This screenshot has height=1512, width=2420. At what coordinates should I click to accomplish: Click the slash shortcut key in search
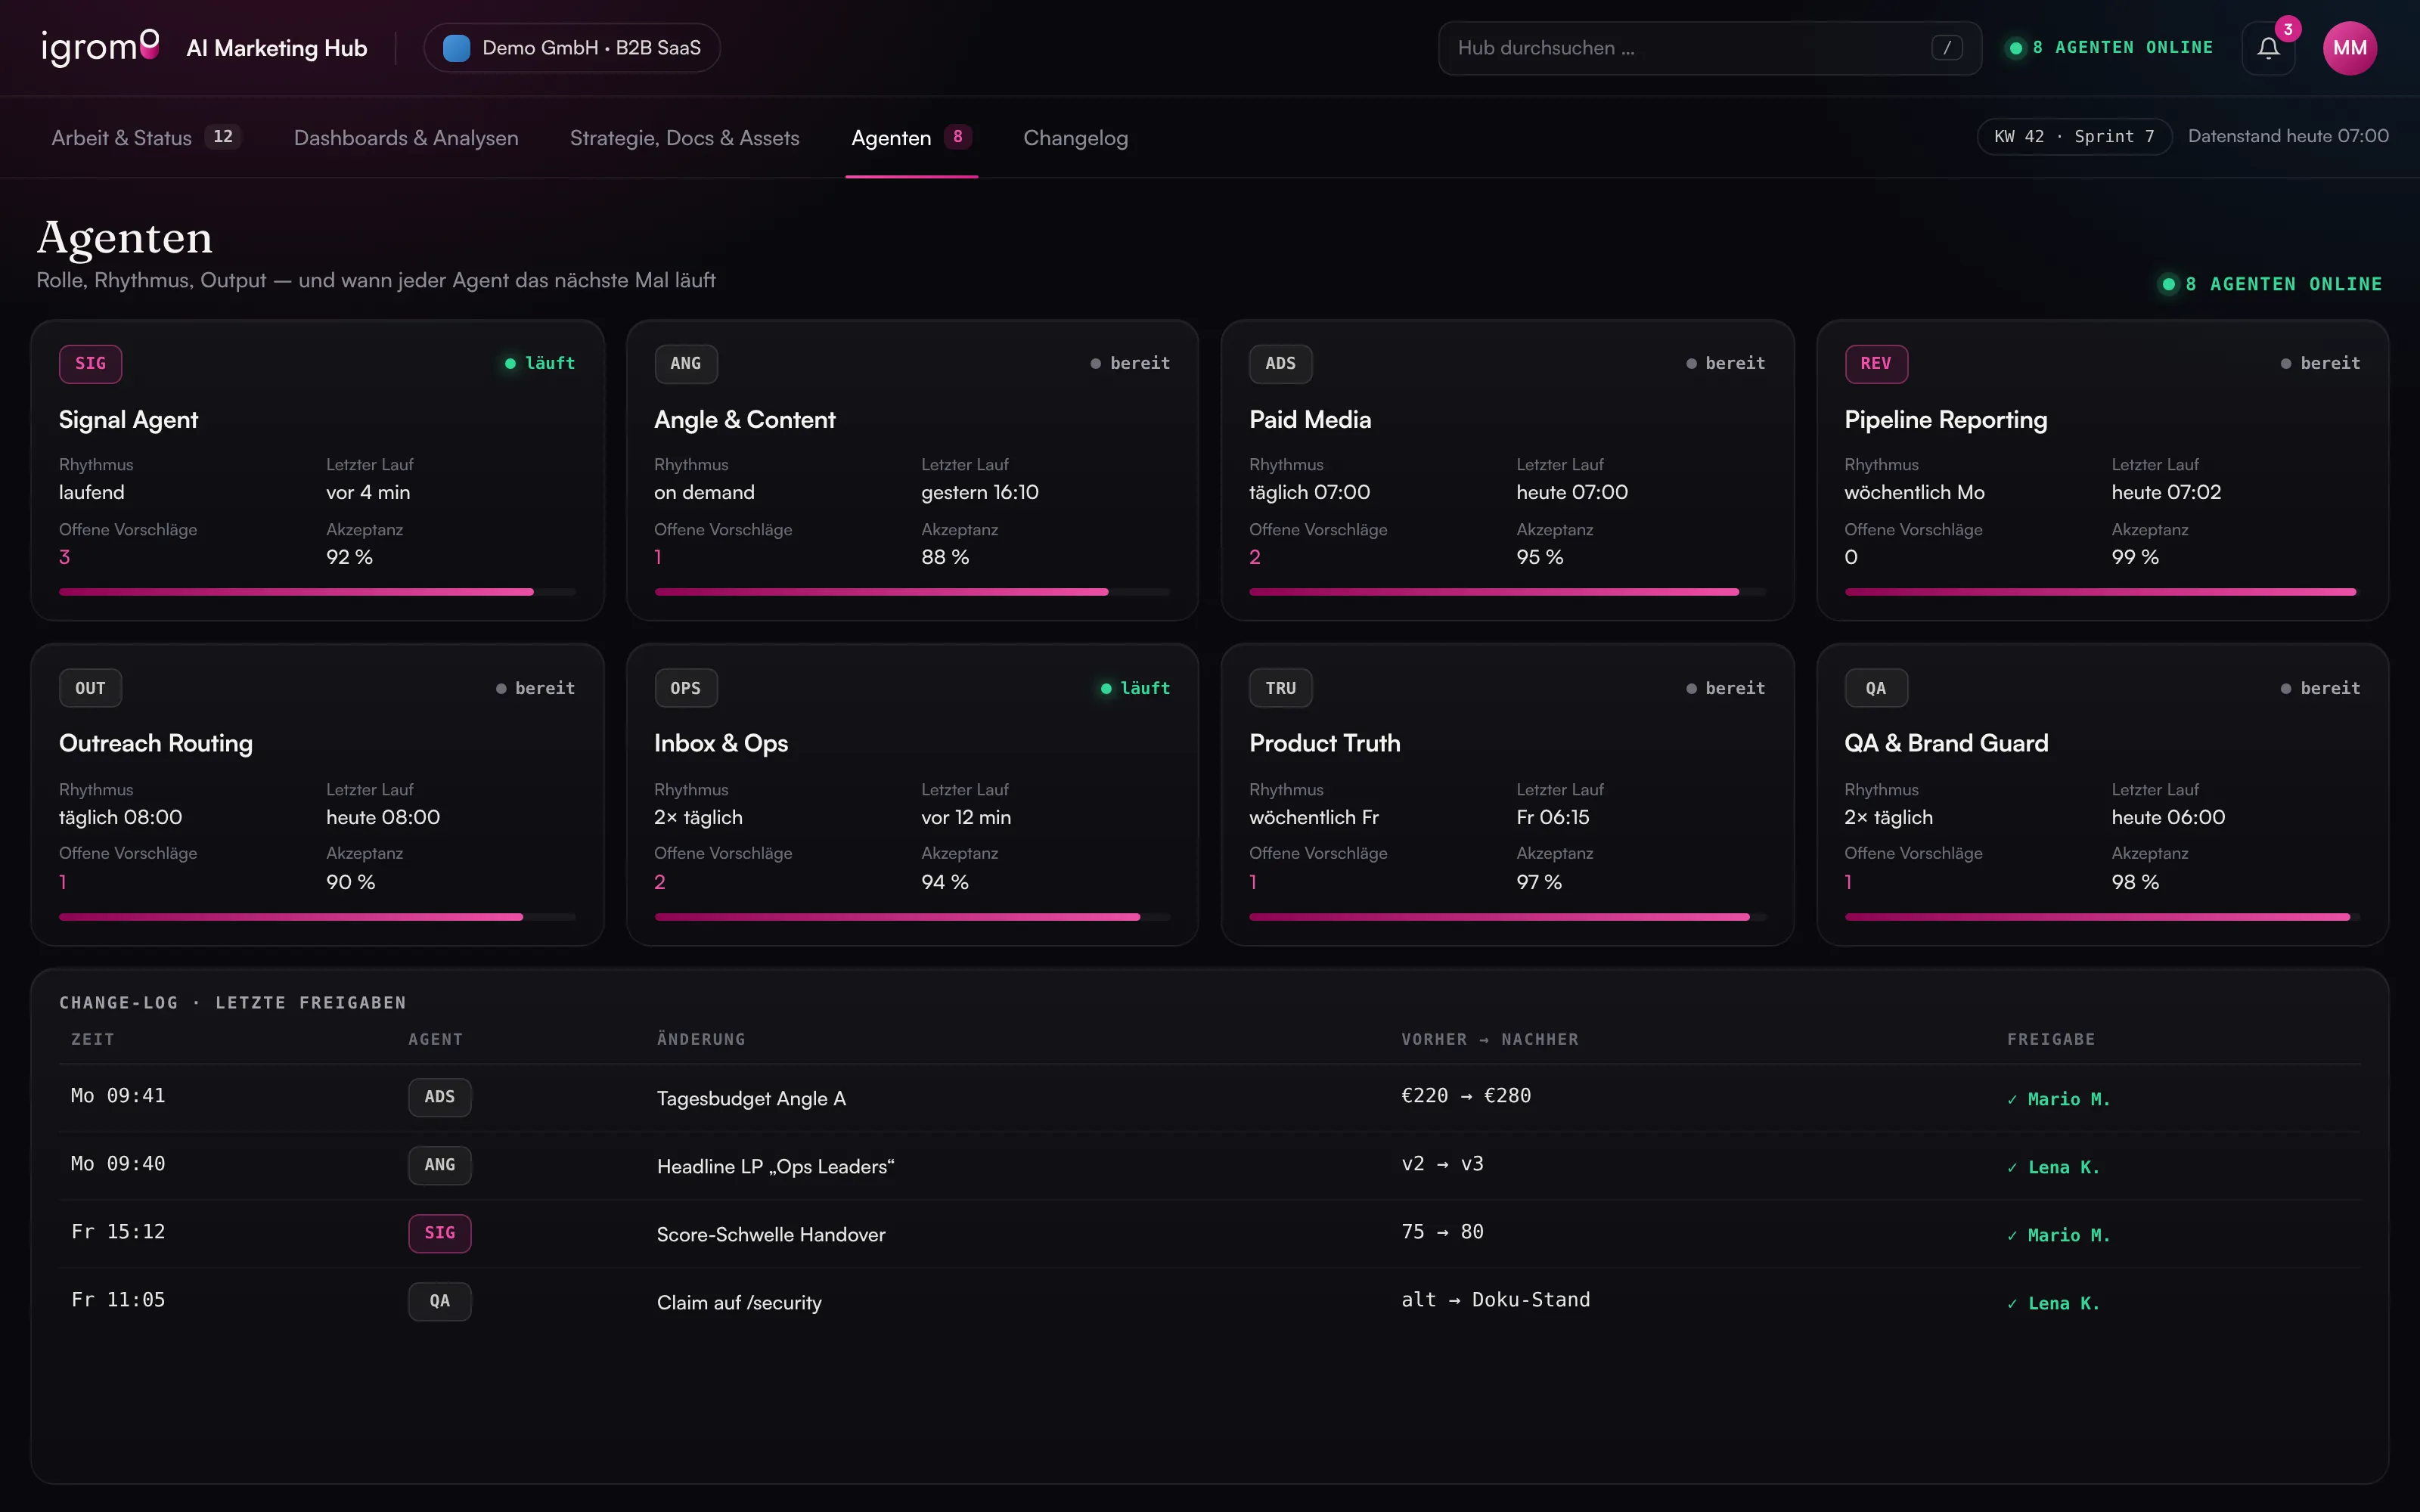1946,48
